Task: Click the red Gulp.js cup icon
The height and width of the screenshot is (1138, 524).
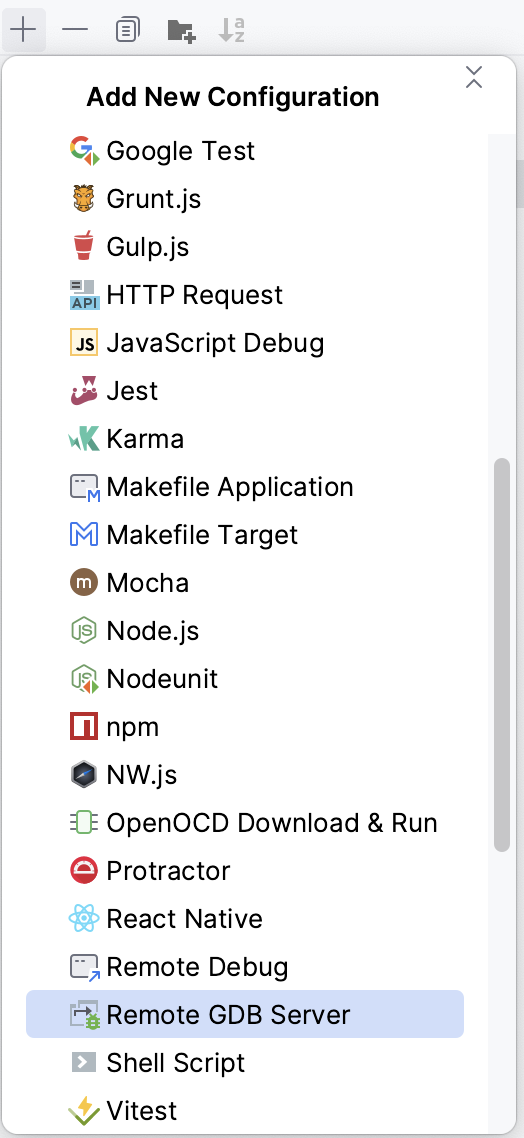Action: [84, 246]
